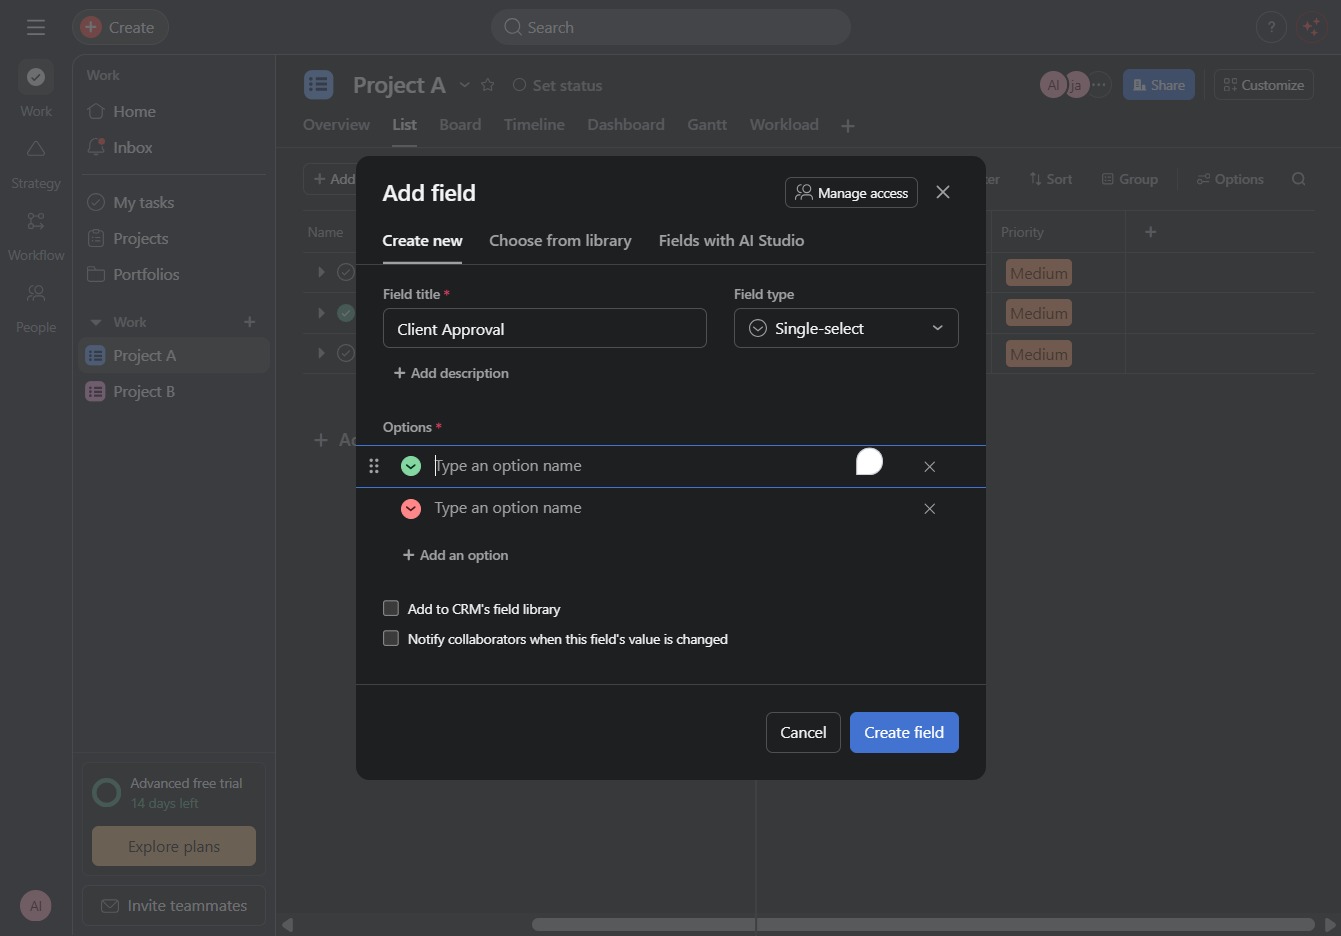1341x936 pixels.
Task: Click the top Search box
Action: [671, 27]
